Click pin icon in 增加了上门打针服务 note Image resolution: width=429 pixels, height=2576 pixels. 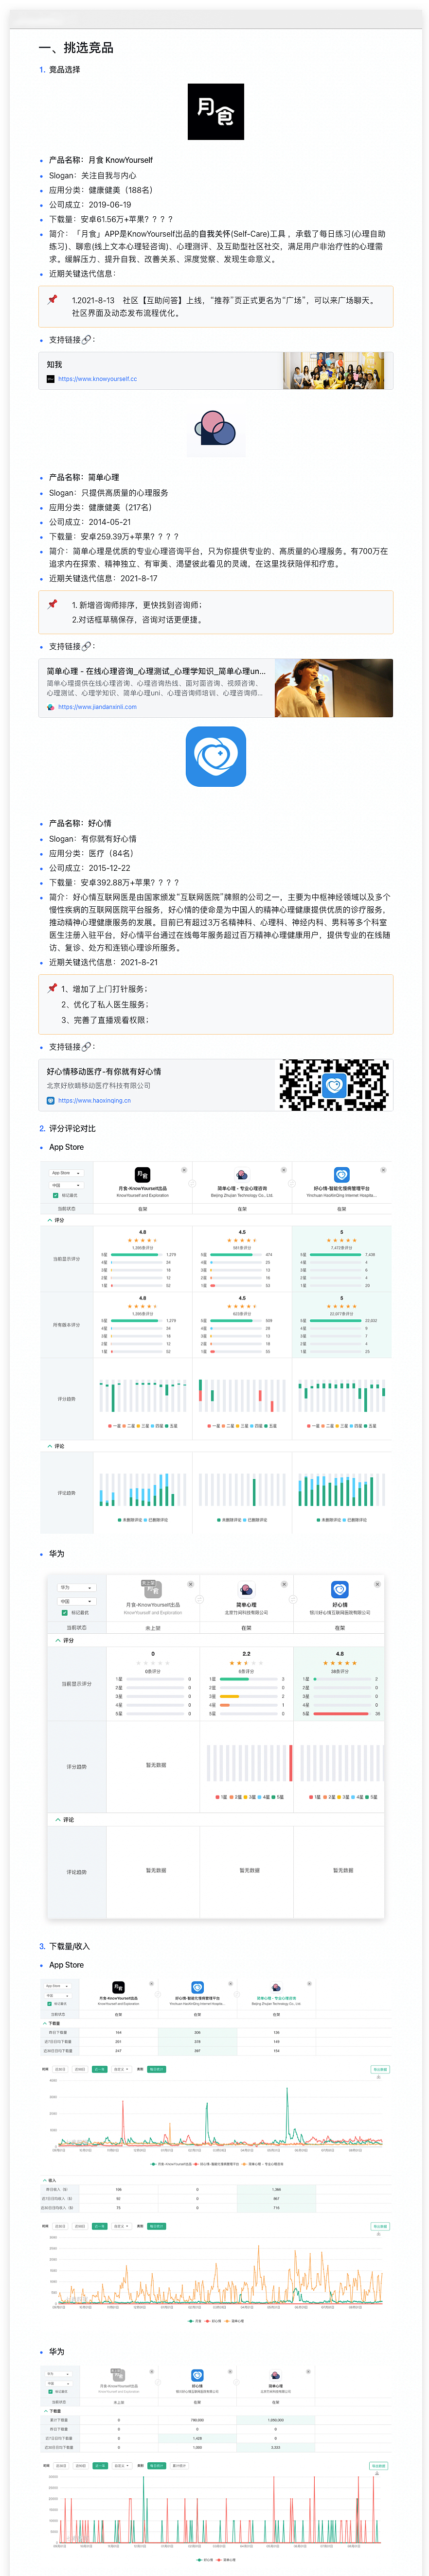click(x=52, y=988)
